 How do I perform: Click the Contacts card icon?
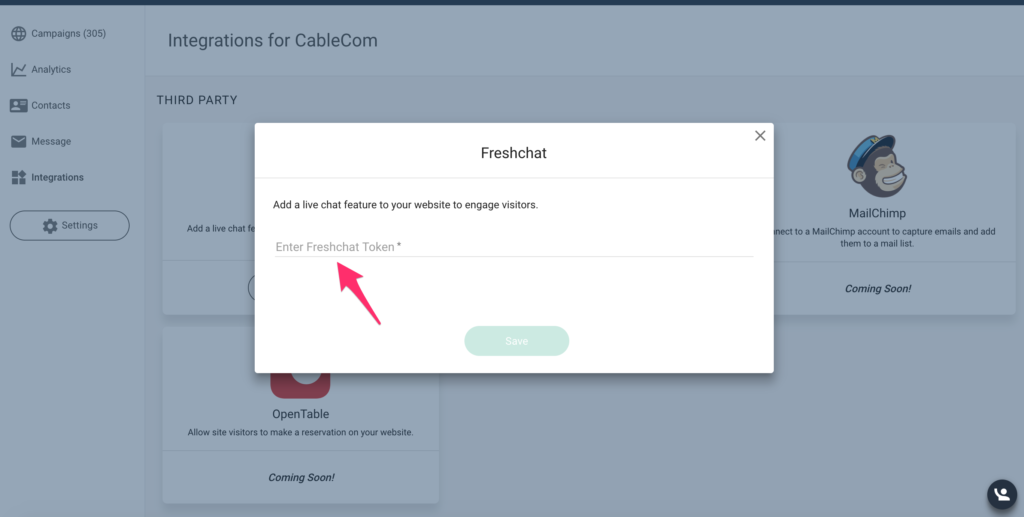(x=18, y=105)
